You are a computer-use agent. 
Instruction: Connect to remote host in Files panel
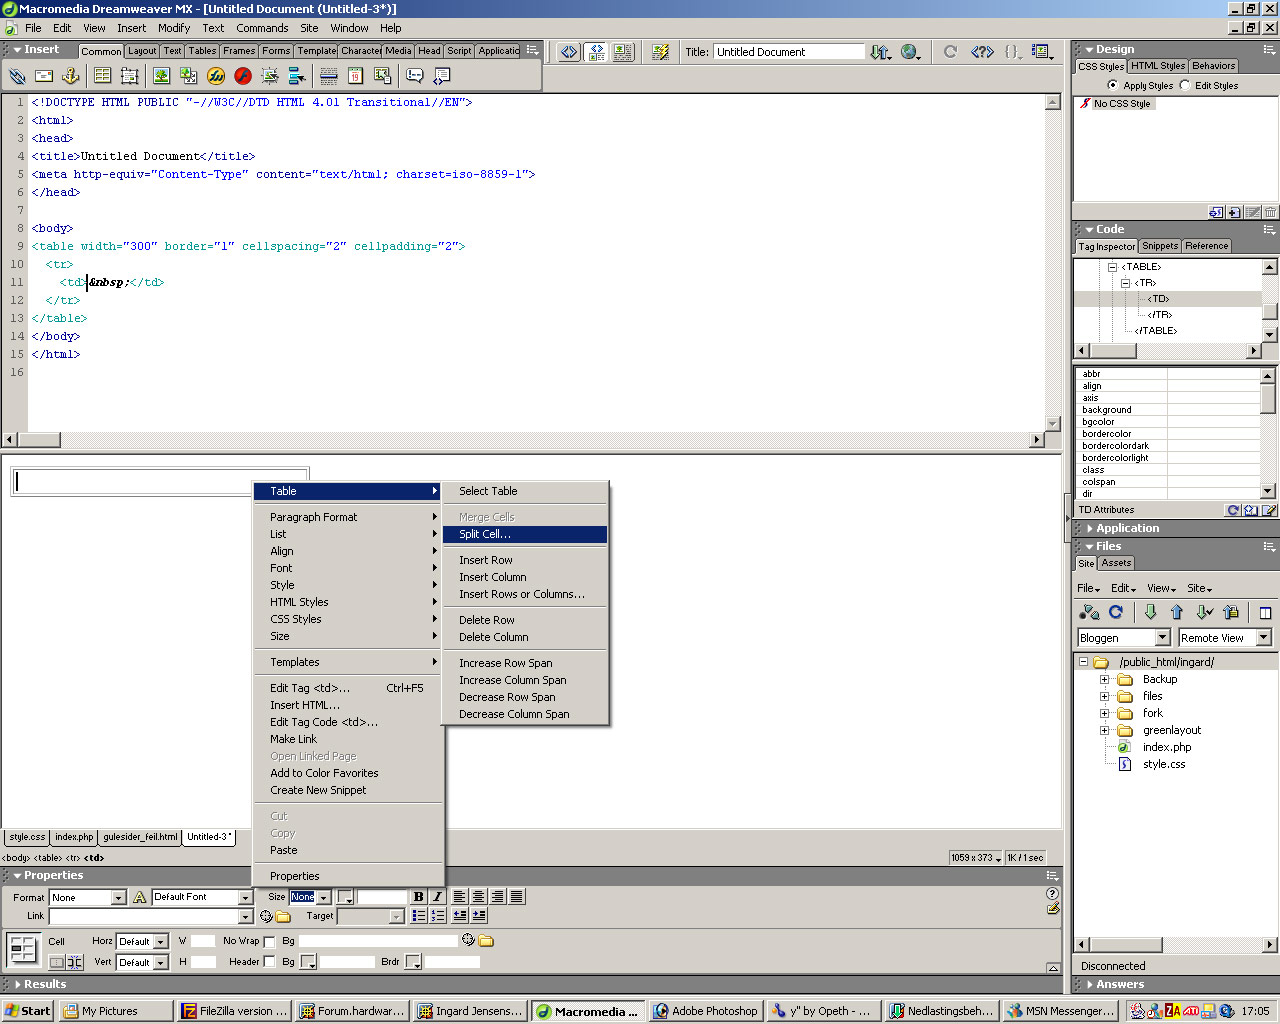pos(1090,612)
